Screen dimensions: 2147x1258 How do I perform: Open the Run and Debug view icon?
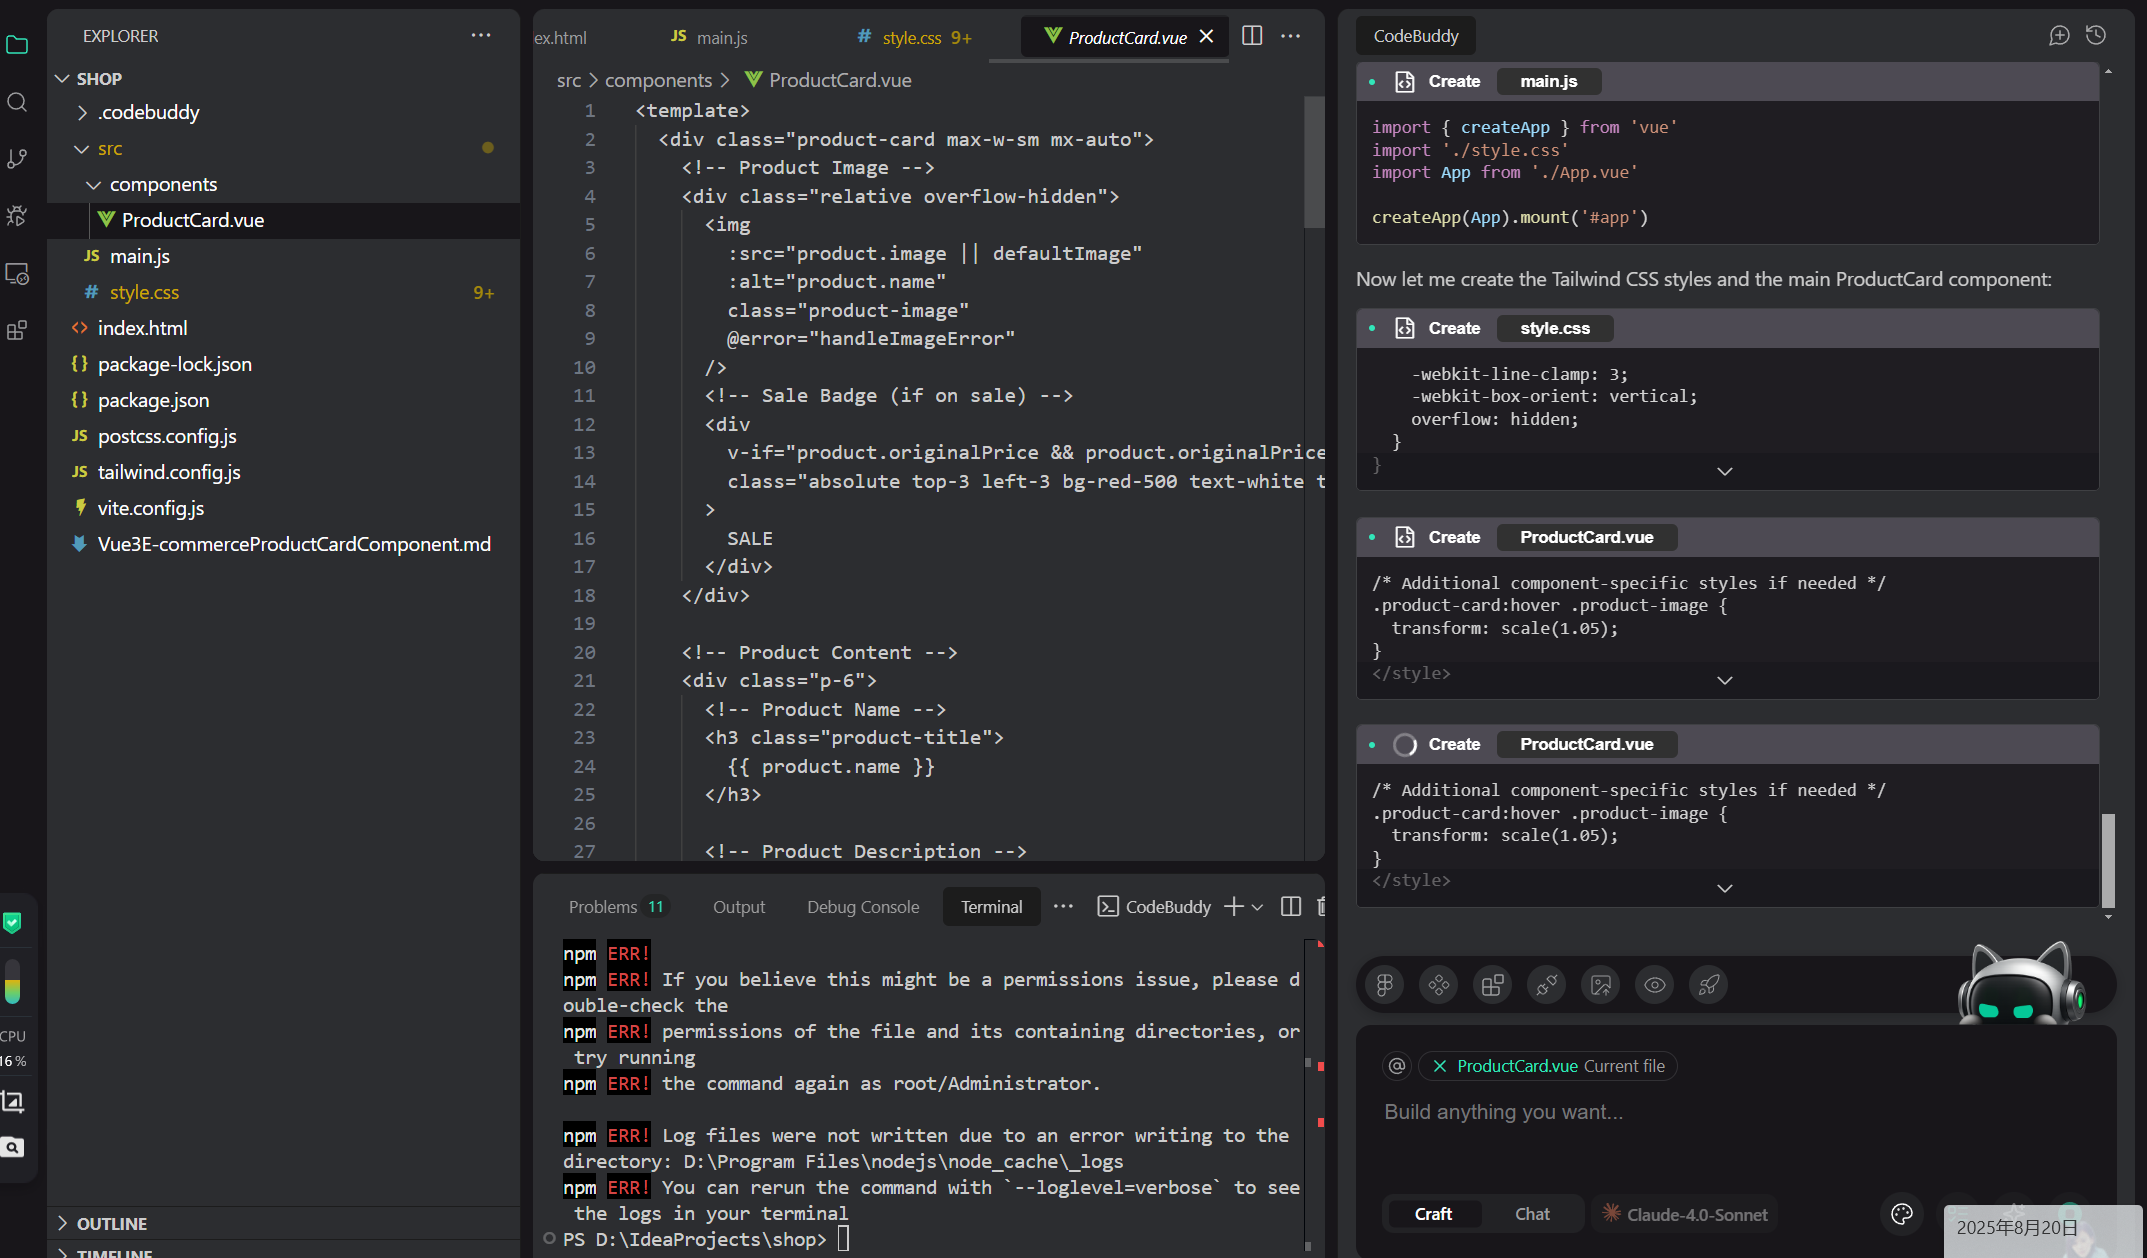[17, 216]
